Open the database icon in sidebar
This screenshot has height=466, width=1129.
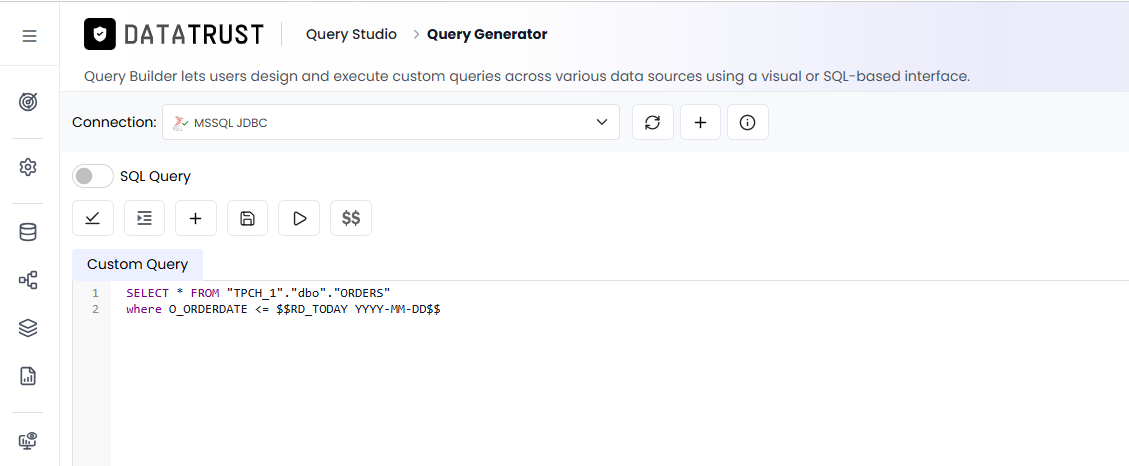(x=28, y=232)
